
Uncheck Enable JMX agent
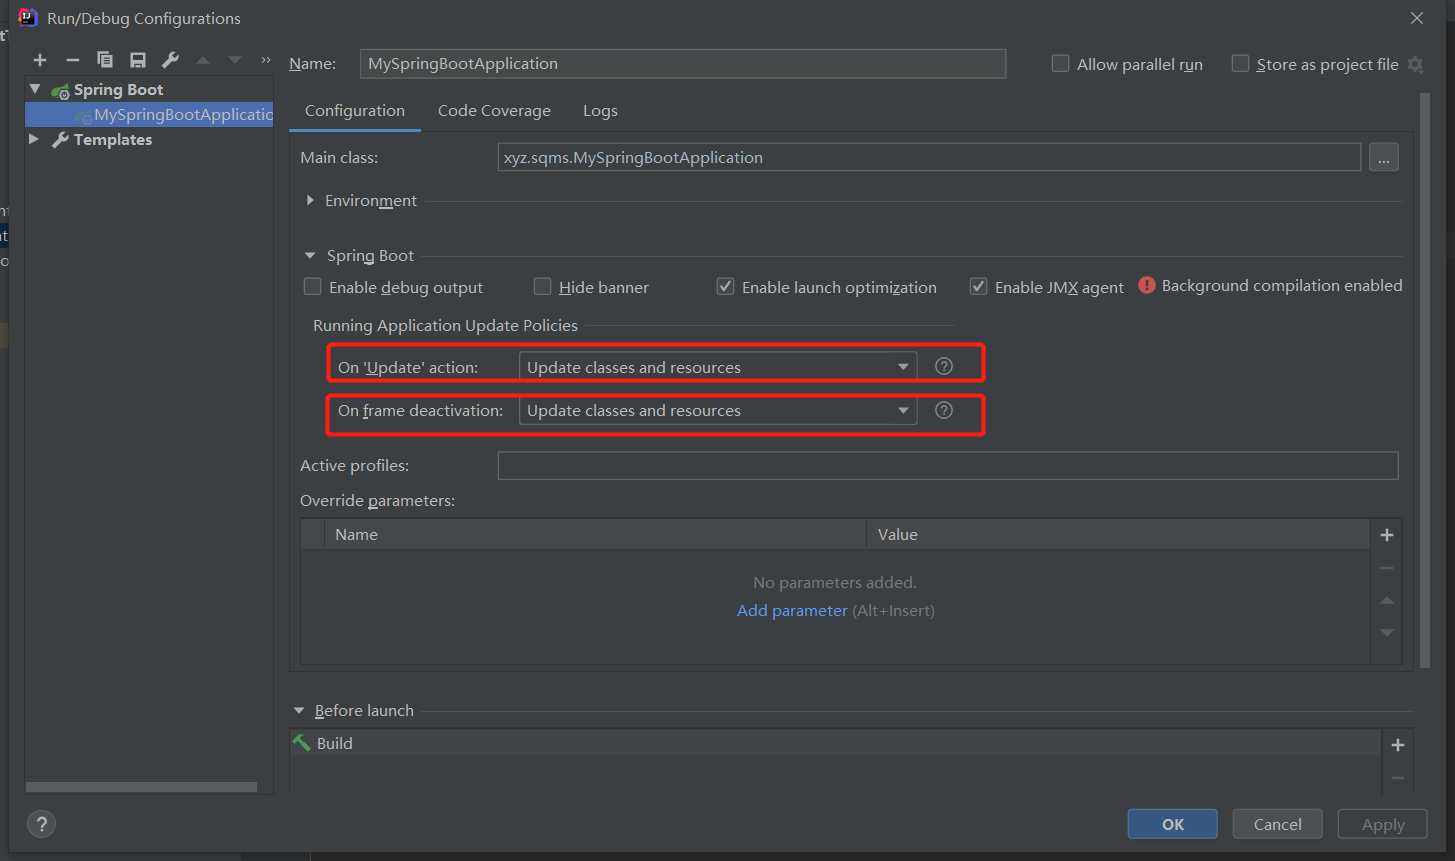pyautogui.click(x=979, y=287)
